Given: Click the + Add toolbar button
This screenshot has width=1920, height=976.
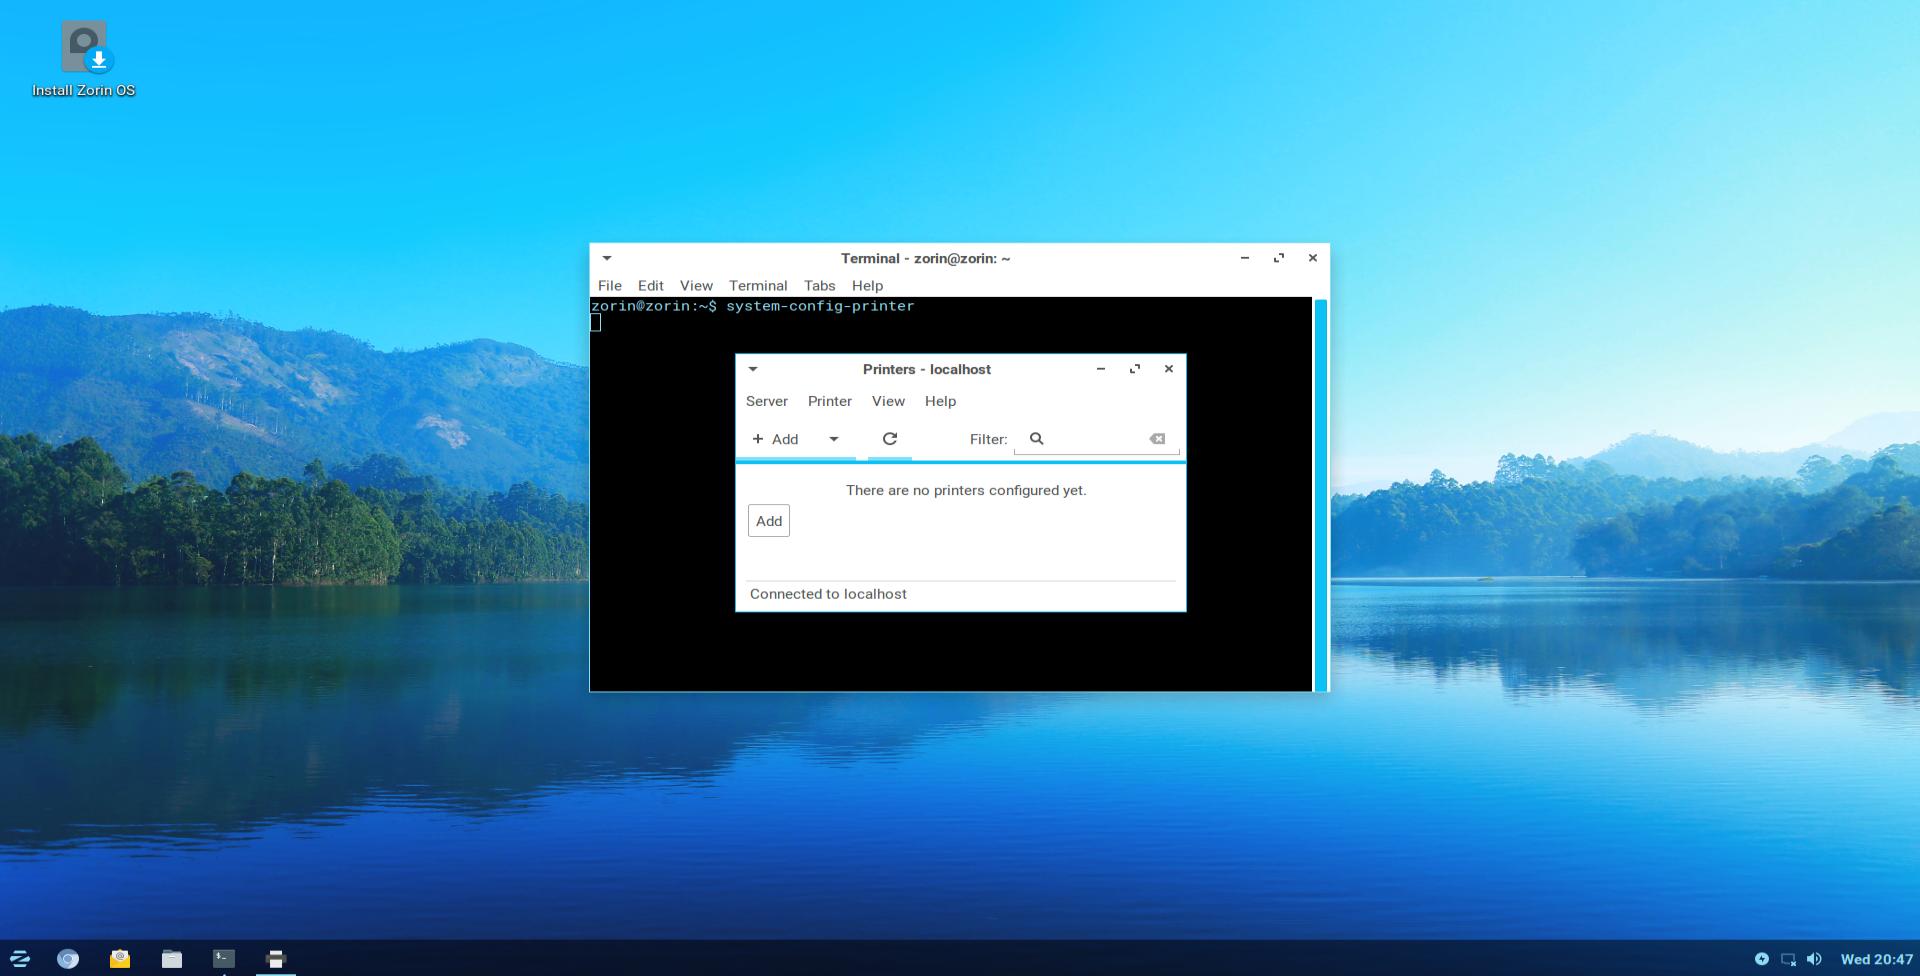Looking at the screenshot, I should click(x=776, y=439).
